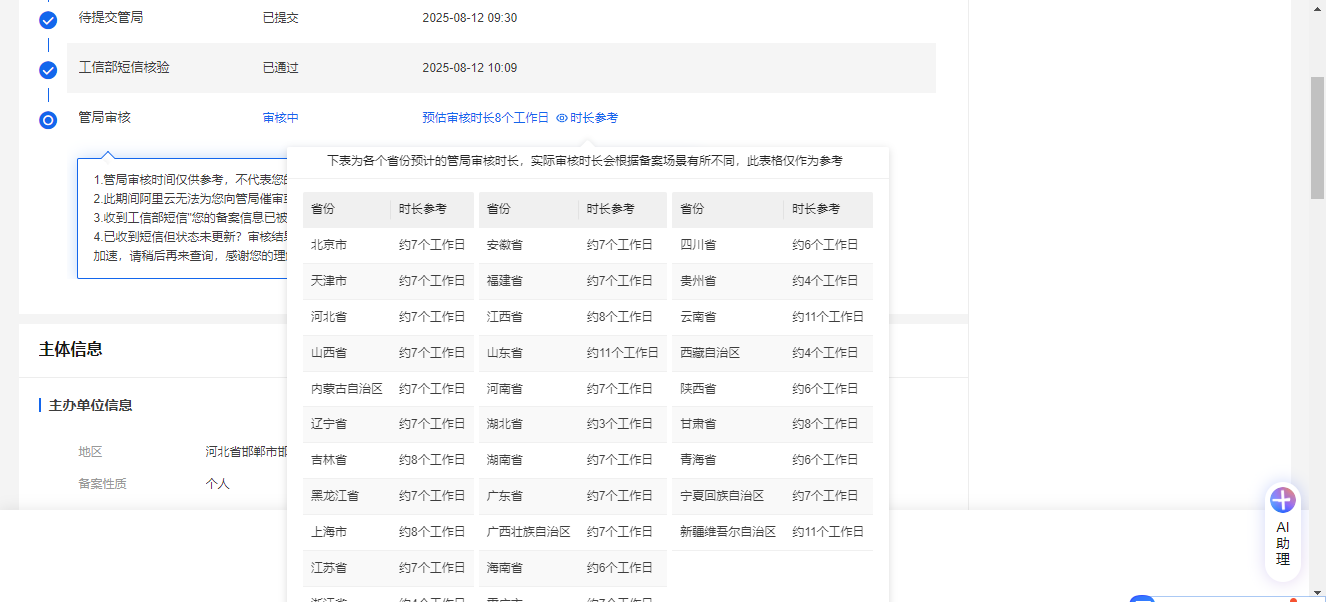
Task: Click the 内蒙古自治区 province cell
Action: coord(346,389)
